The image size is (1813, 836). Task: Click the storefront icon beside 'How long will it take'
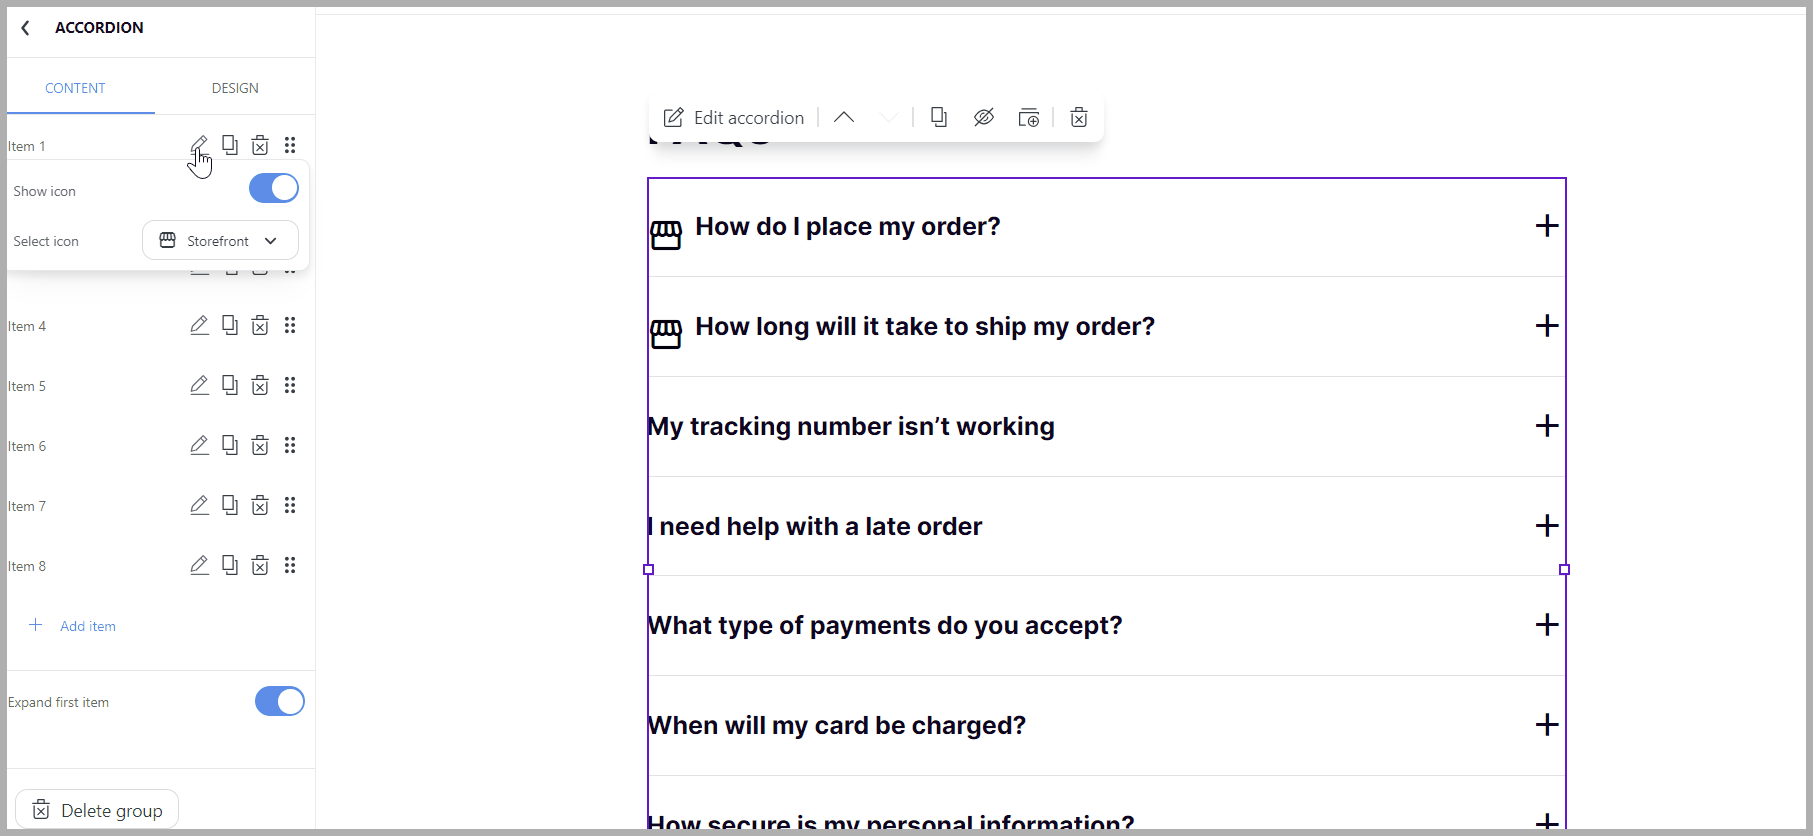point(666,334)
